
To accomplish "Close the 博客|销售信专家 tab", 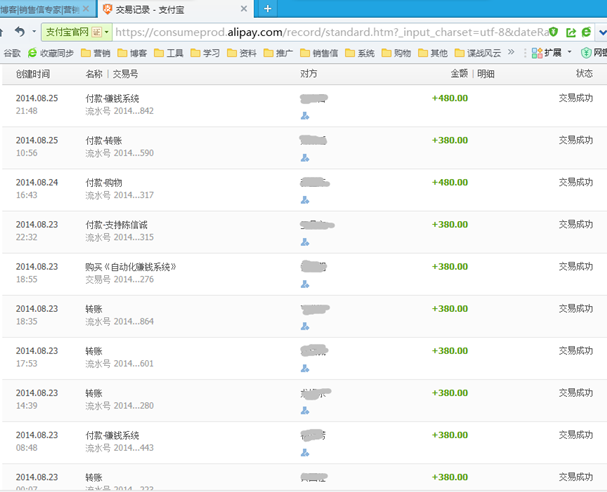I will click(86, 9).
